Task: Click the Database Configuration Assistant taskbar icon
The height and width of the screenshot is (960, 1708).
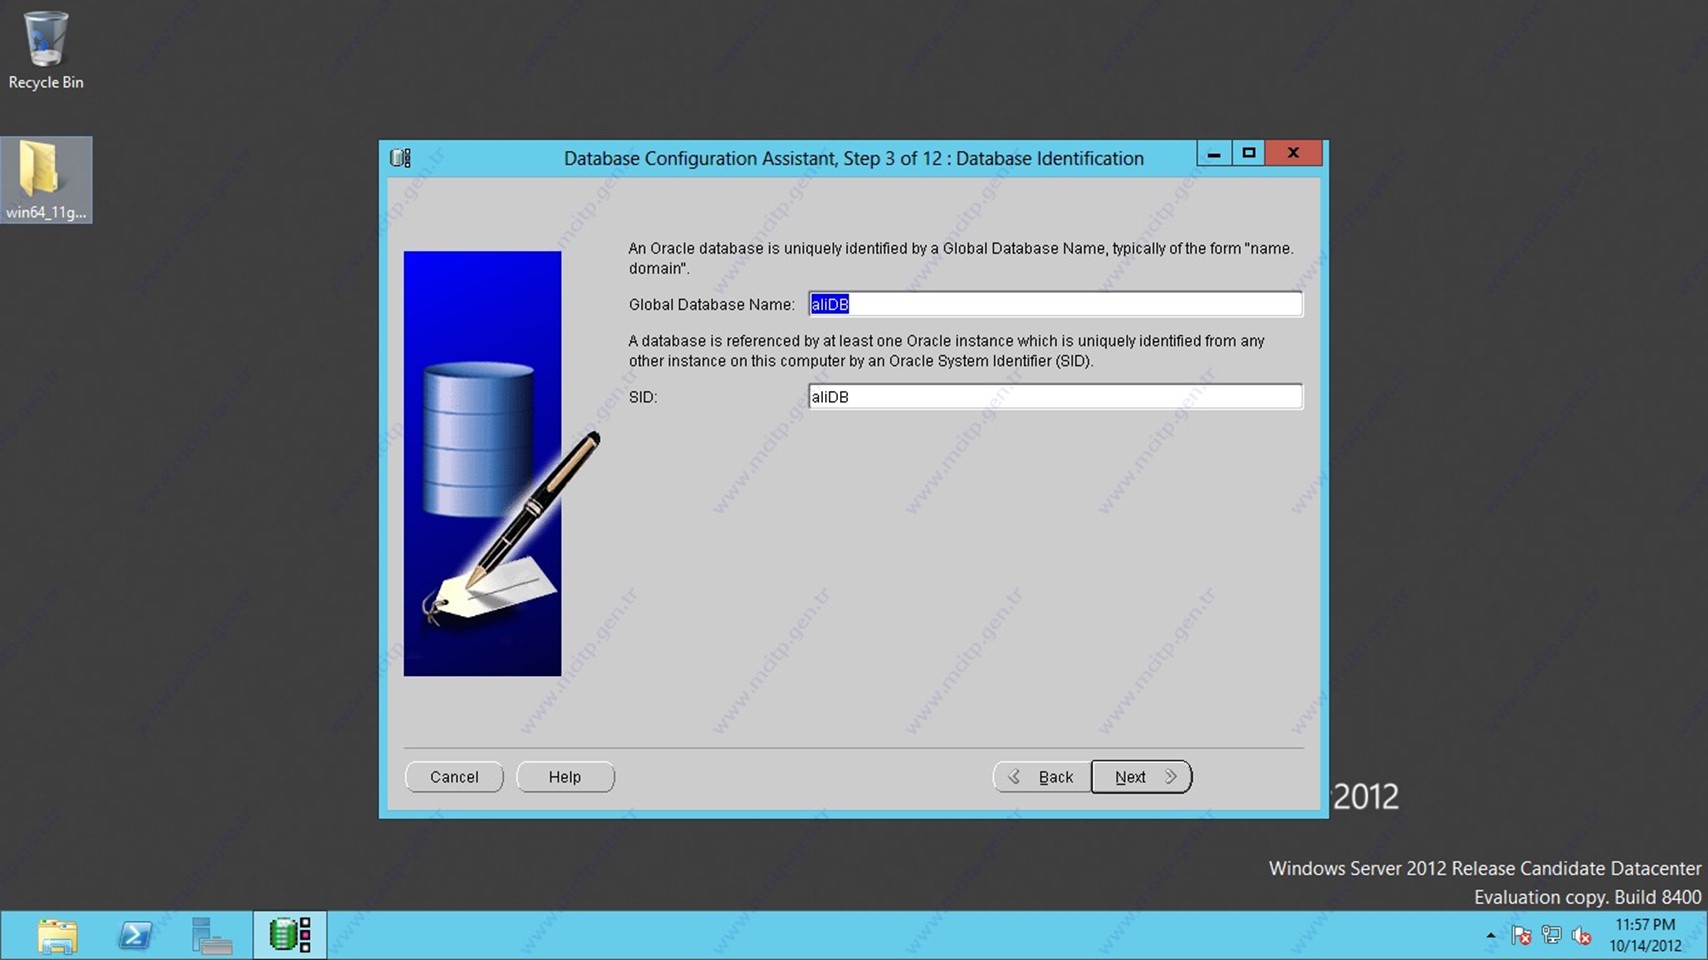Action: click(290, 936)
